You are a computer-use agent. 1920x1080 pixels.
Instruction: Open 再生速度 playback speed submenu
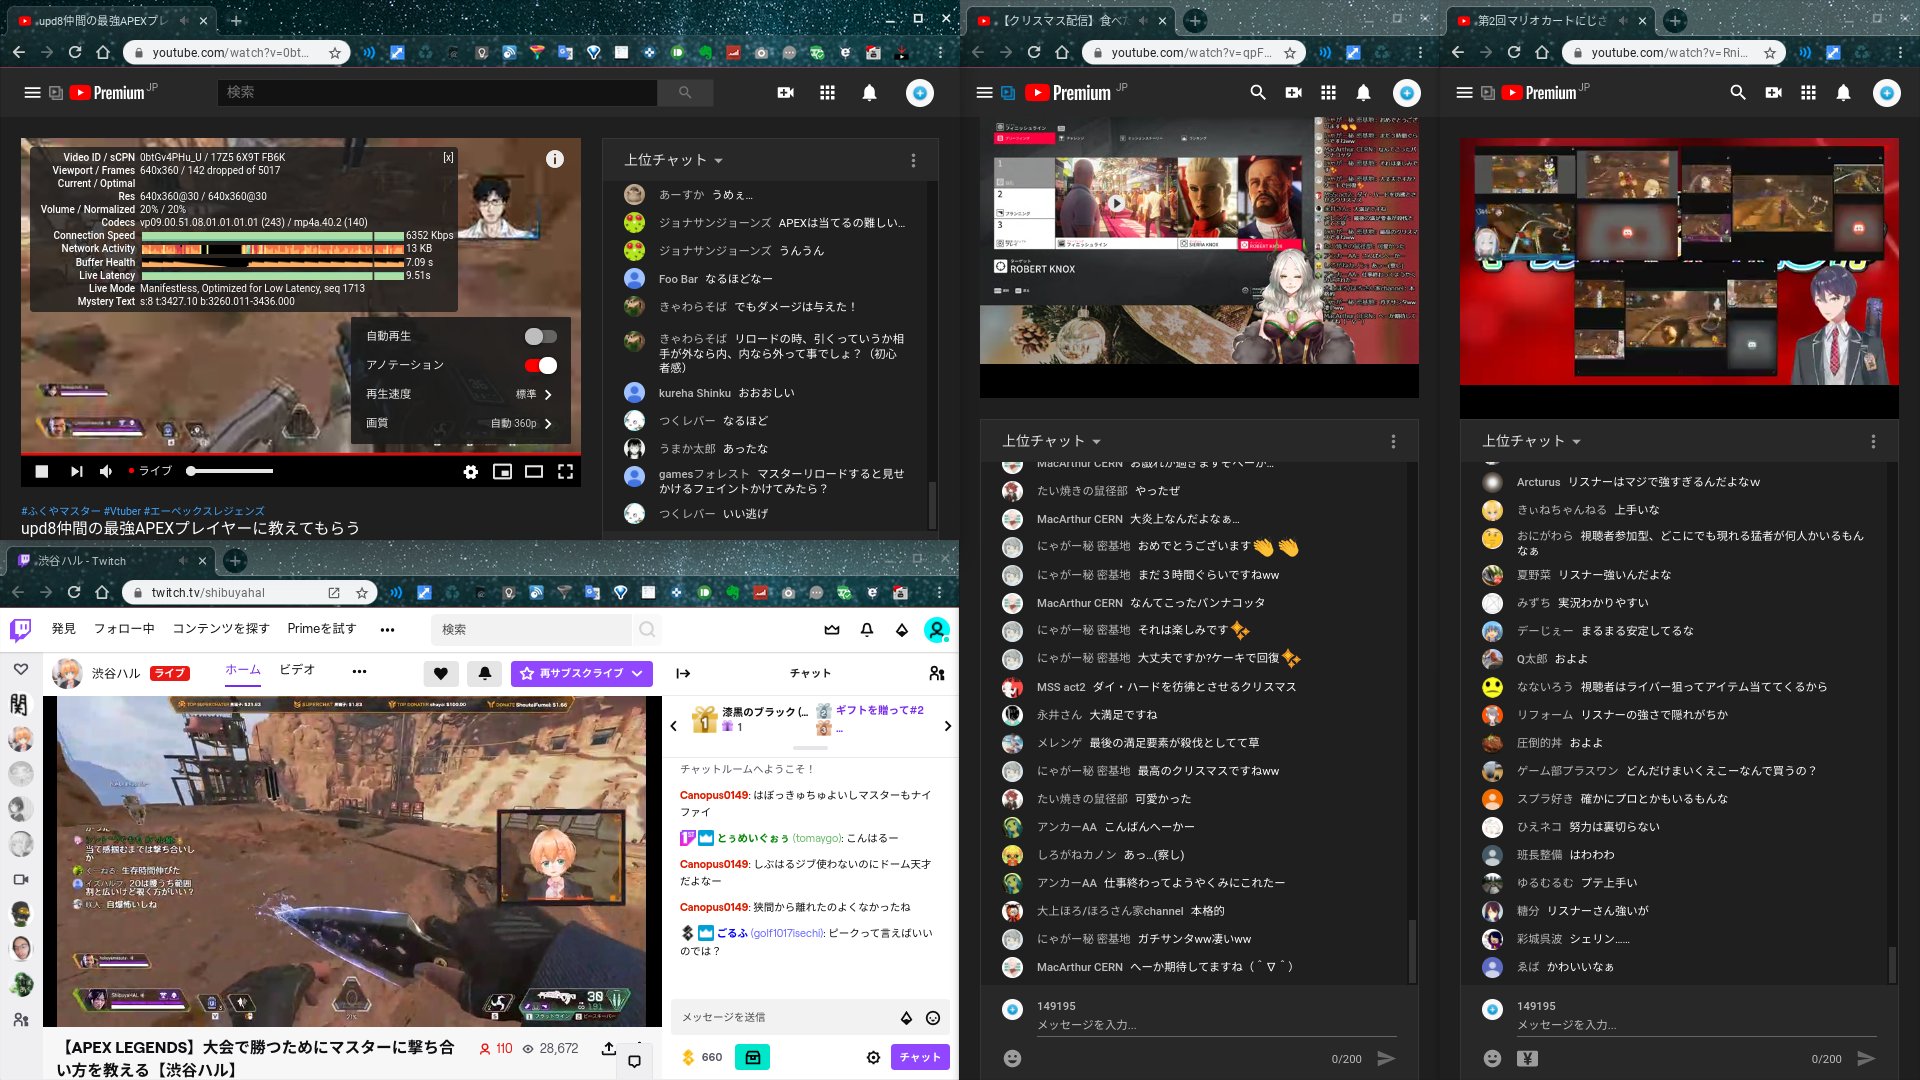[x=461, y=394]
